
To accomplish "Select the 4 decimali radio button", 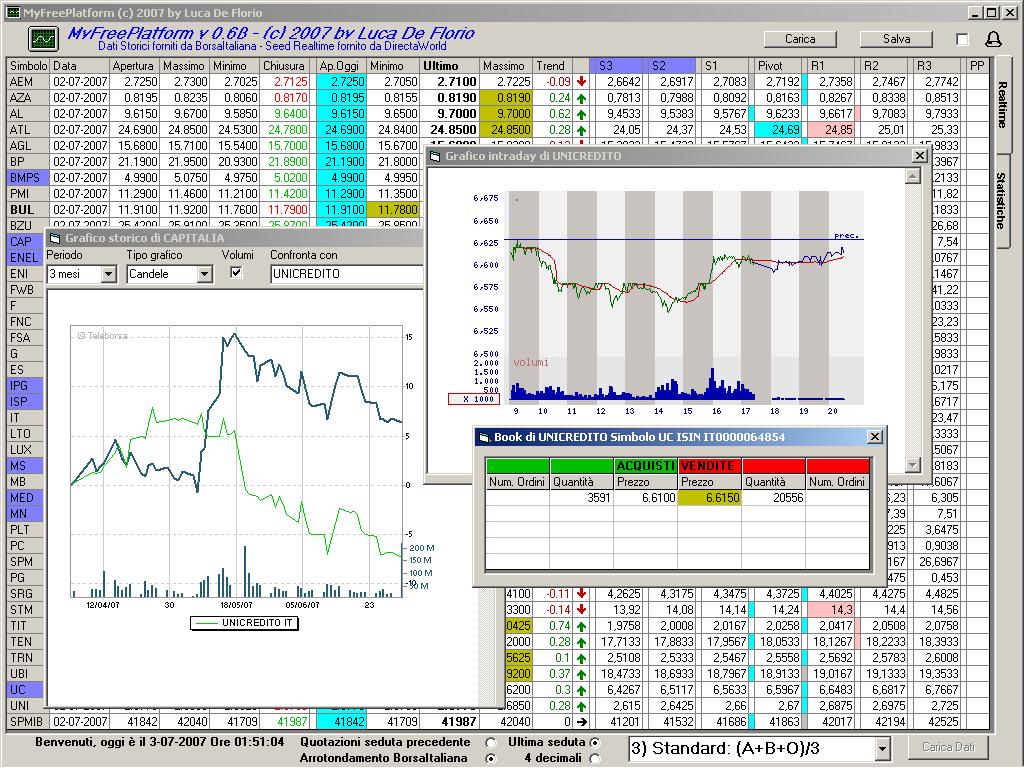I will (x=596, y=758).
